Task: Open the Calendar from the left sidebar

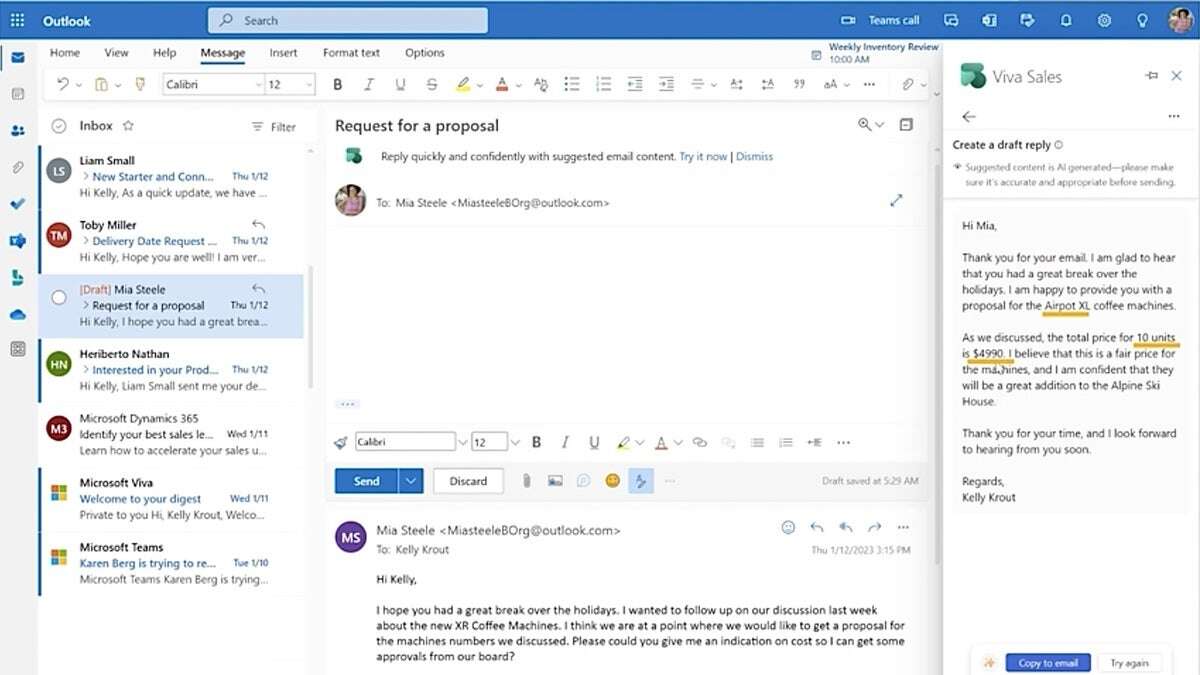Action: 15,93
